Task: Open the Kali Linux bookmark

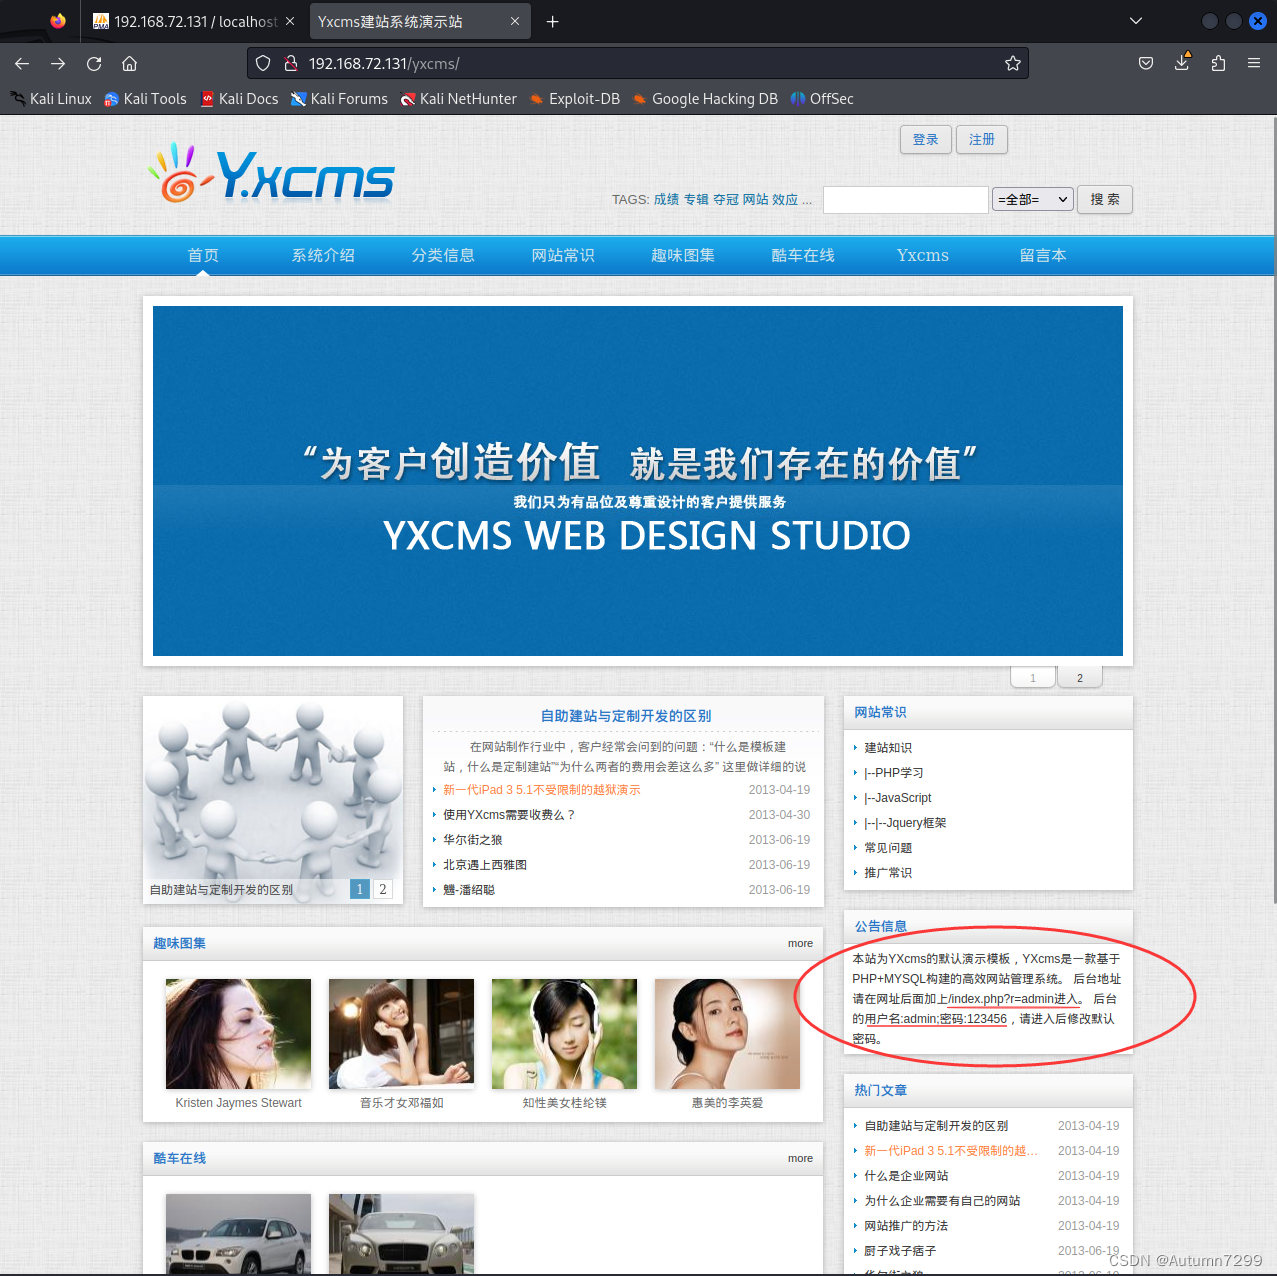Action: click(x=51, y=99)
